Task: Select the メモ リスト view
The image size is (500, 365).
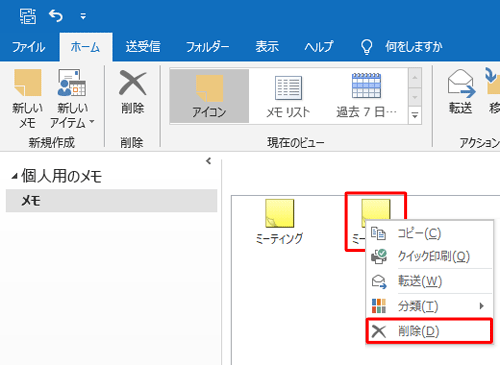Action: tap(288, 96)
